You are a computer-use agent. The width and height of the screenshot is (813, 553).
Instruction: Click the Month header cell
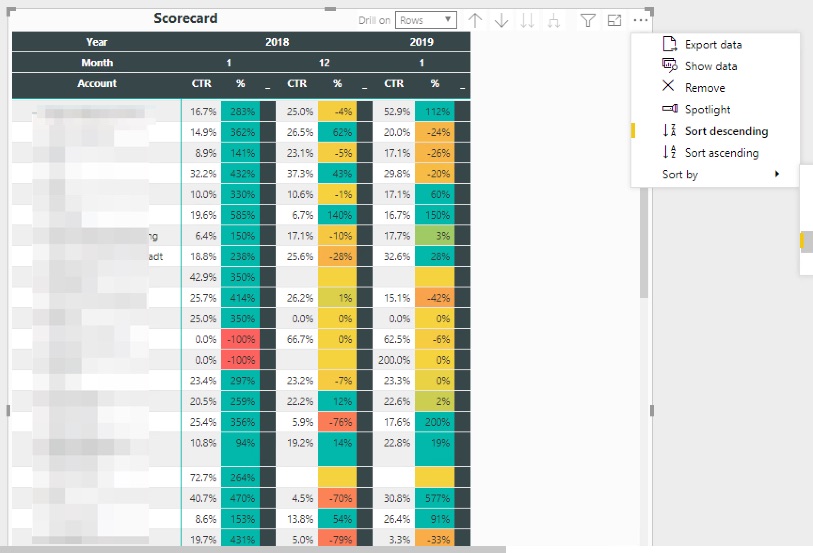[x=96, y=63]
